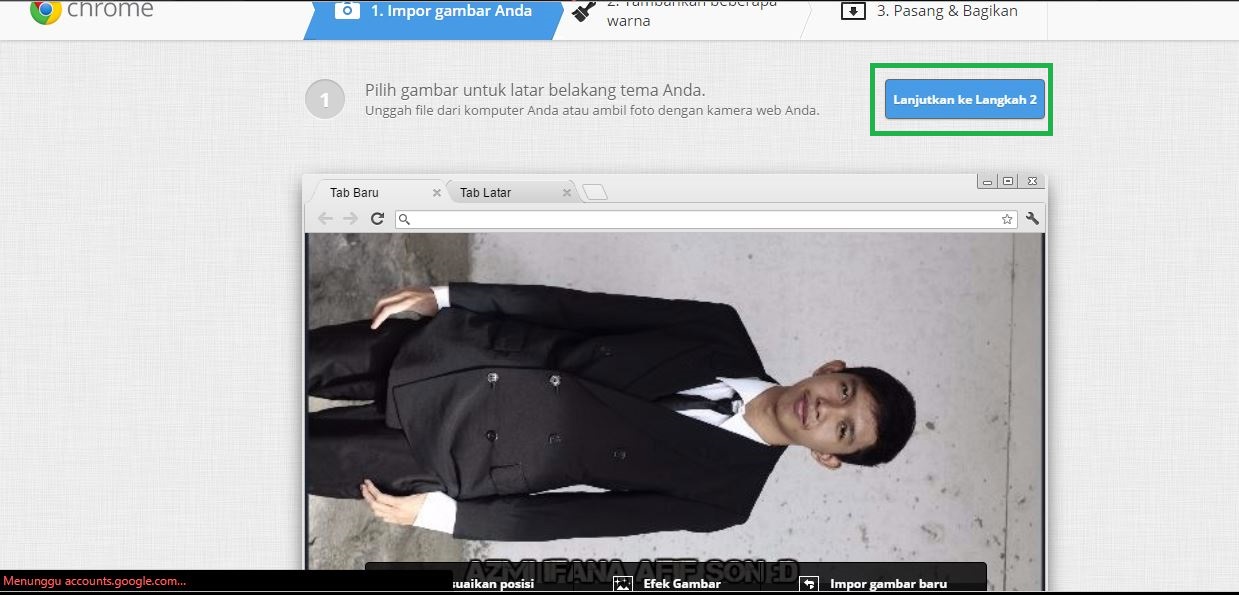This screenshot has width=1239, height=595.
Task: Click the Menunggu accounts.google.com status text
Action: (94, 581)
